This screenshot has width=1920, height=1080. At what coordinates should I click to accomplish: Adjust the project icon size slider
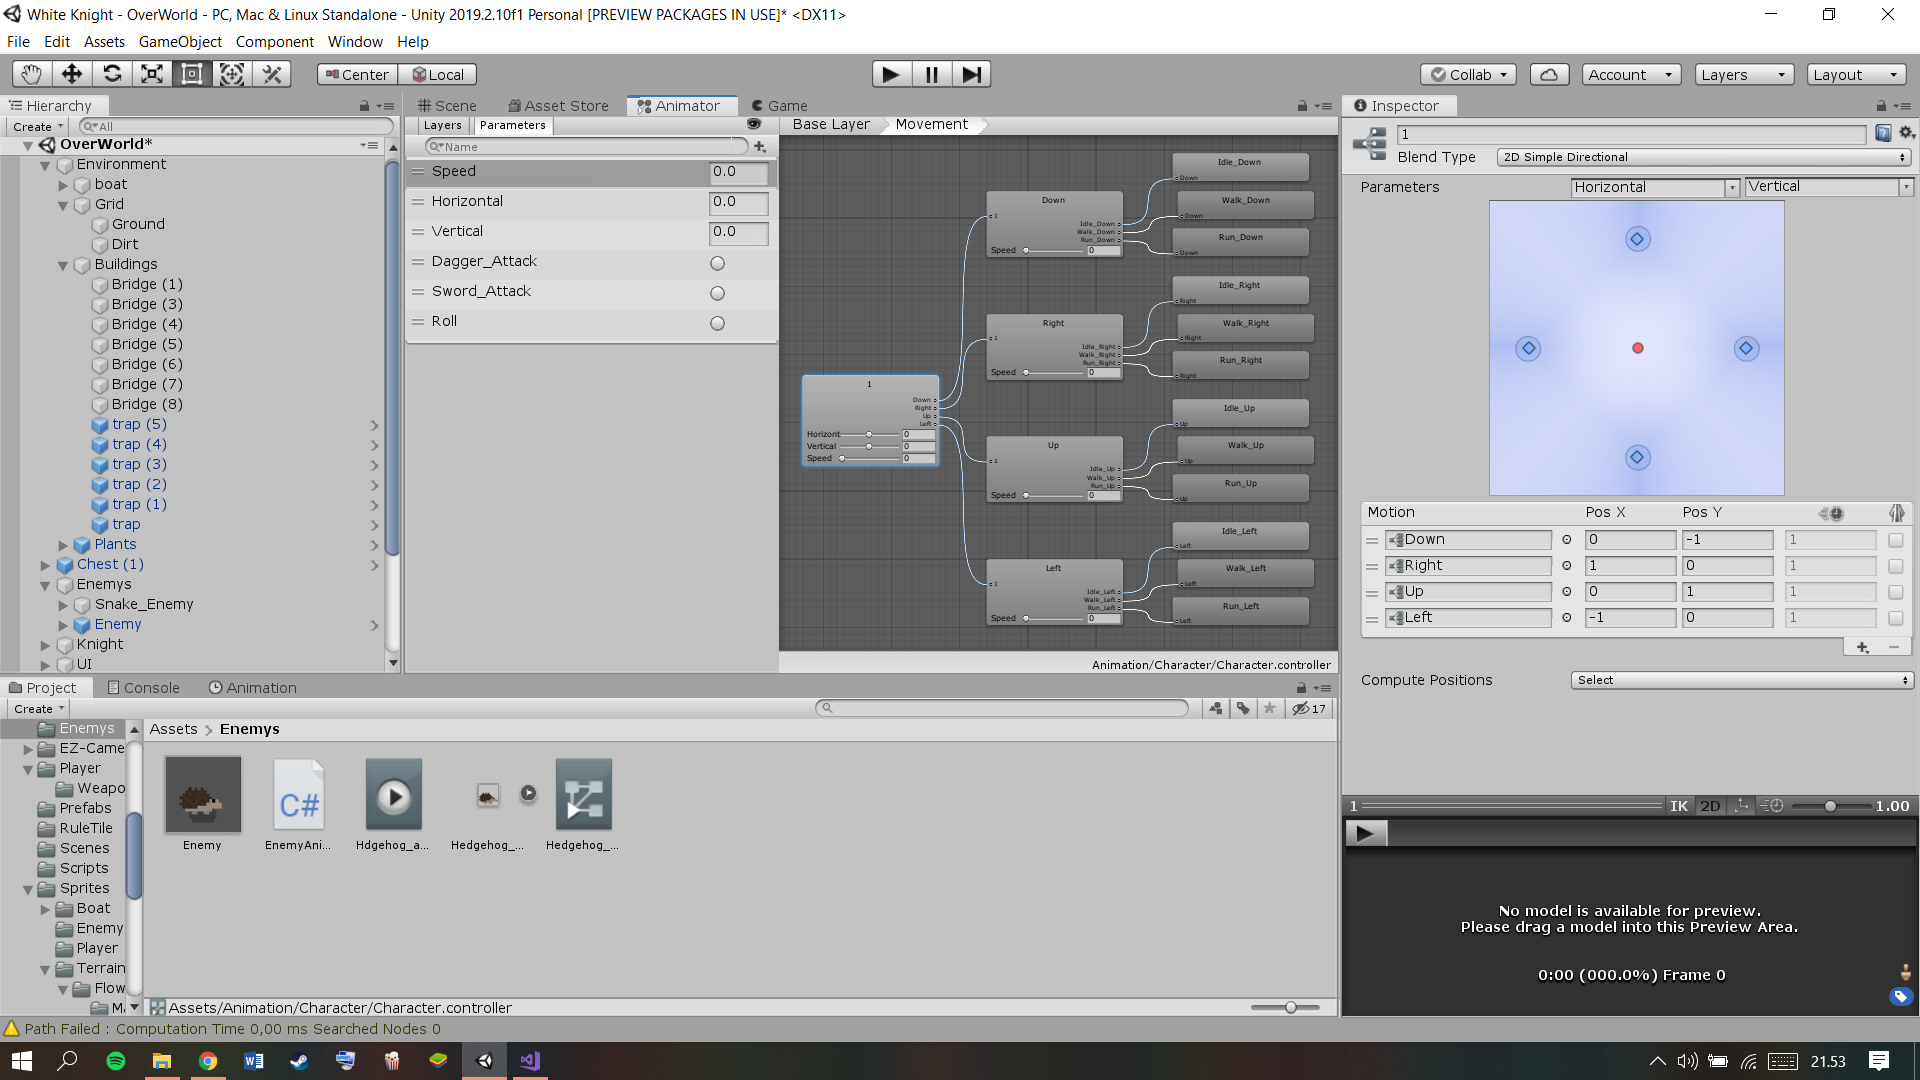1286,1008
